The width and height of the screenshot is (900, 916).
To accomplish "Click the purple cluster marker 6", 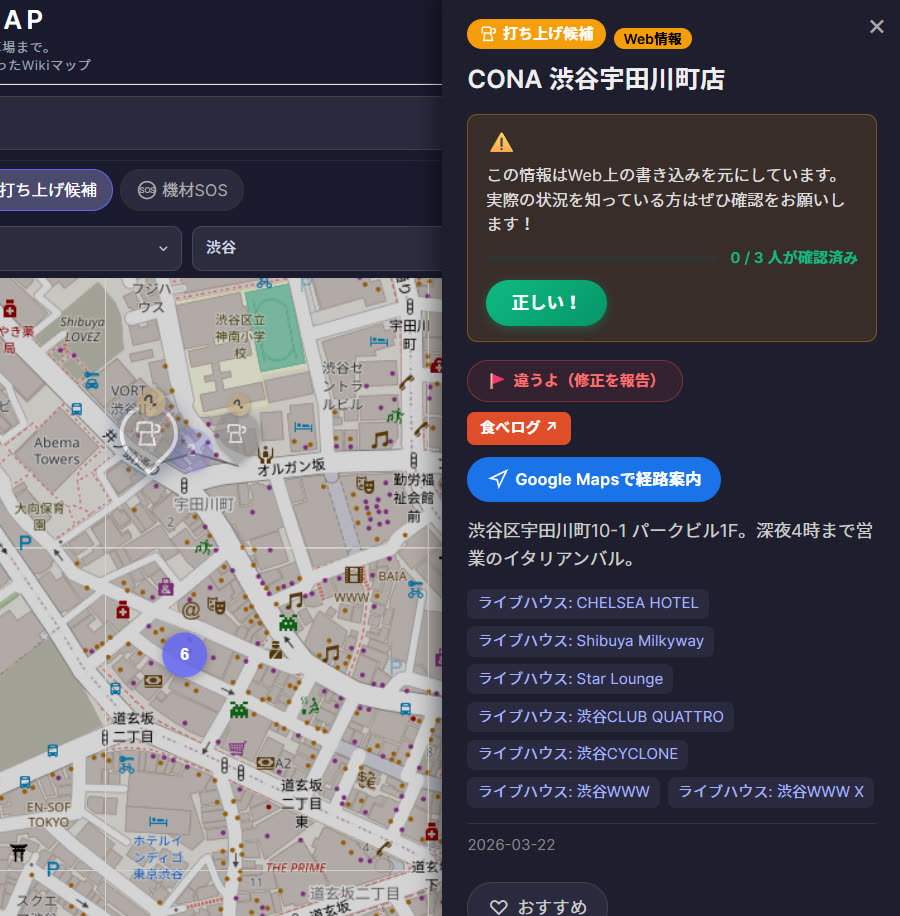I will point(185,654).
